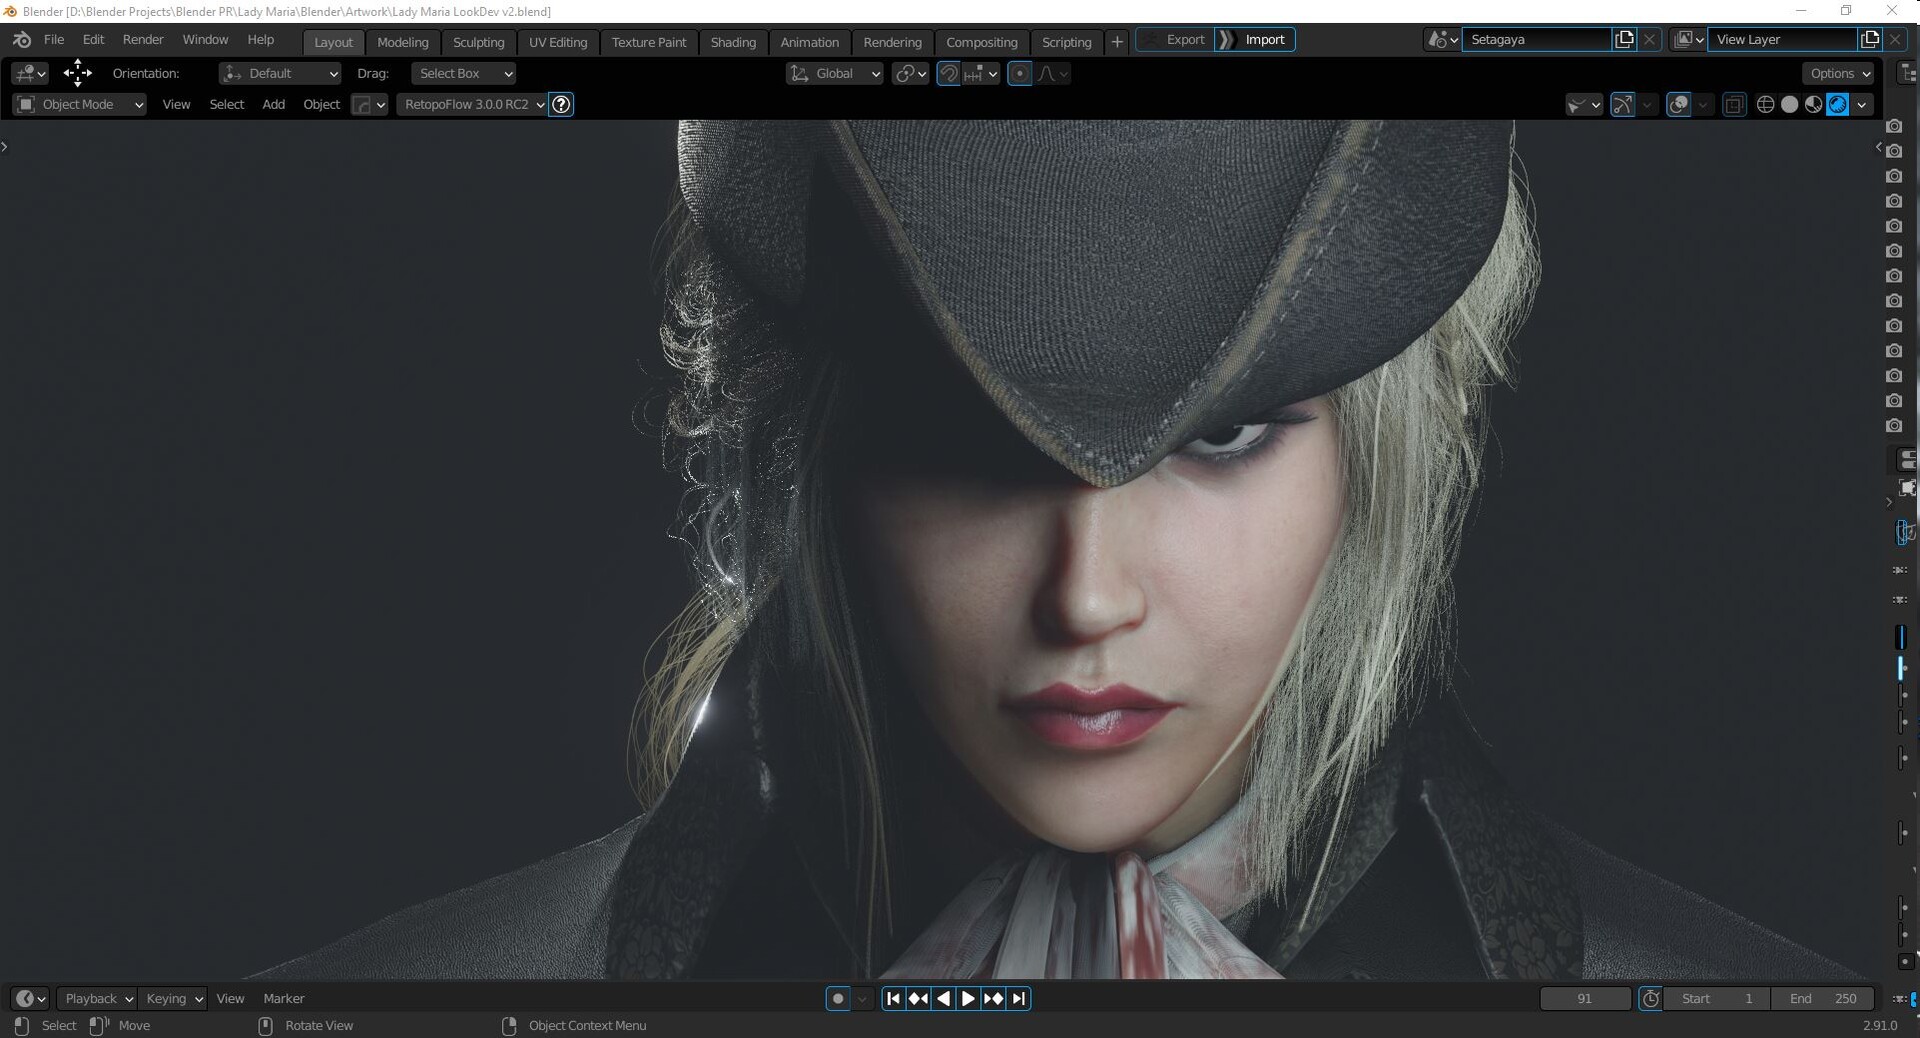Open gizmo settings dropdown arrow

click(1647, 104)
